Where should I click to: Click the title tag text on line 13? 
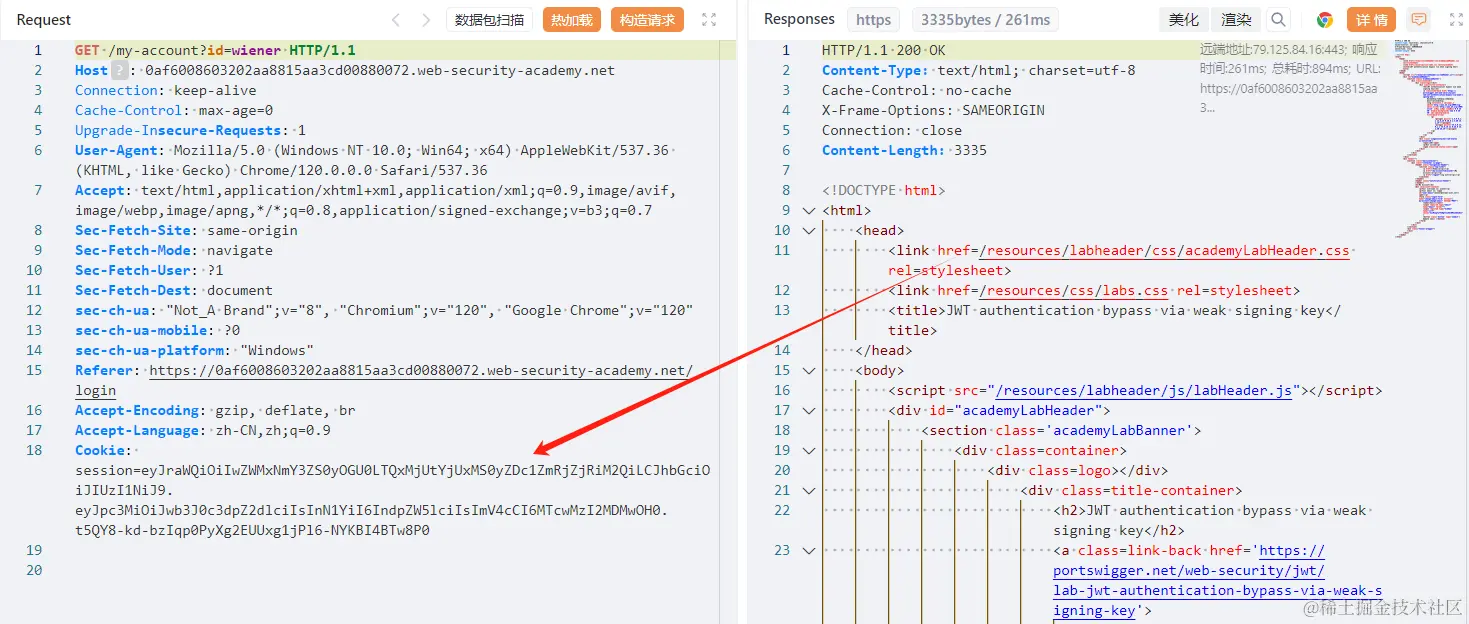point(1135,310)
